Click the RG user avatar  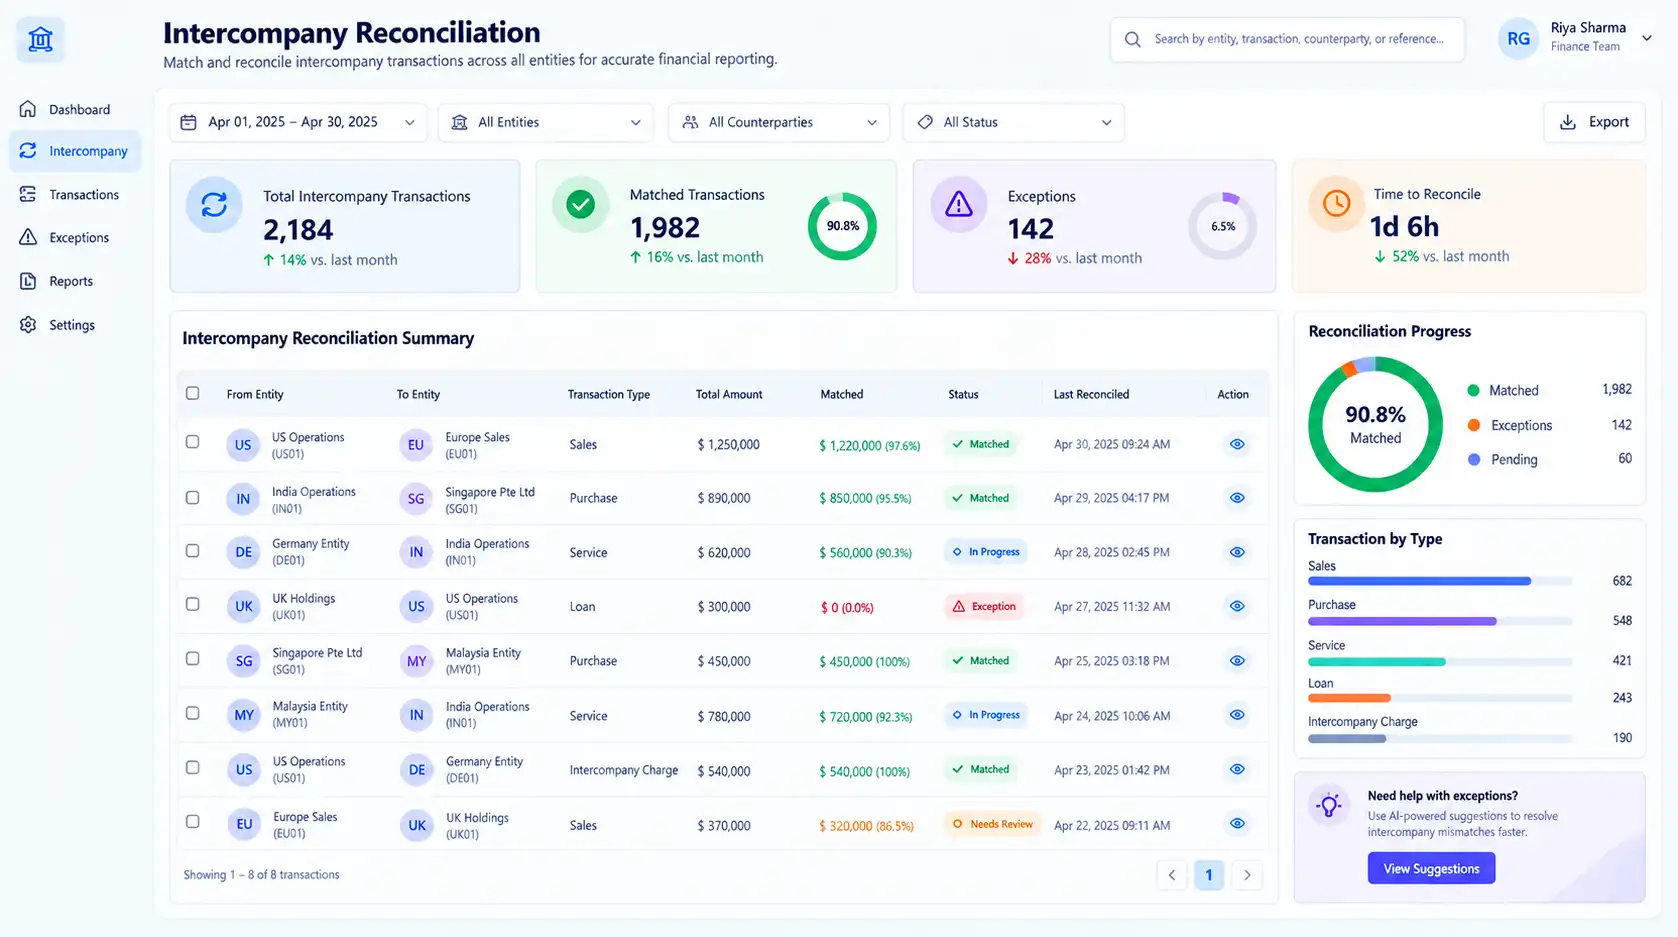click(1518, 39)
